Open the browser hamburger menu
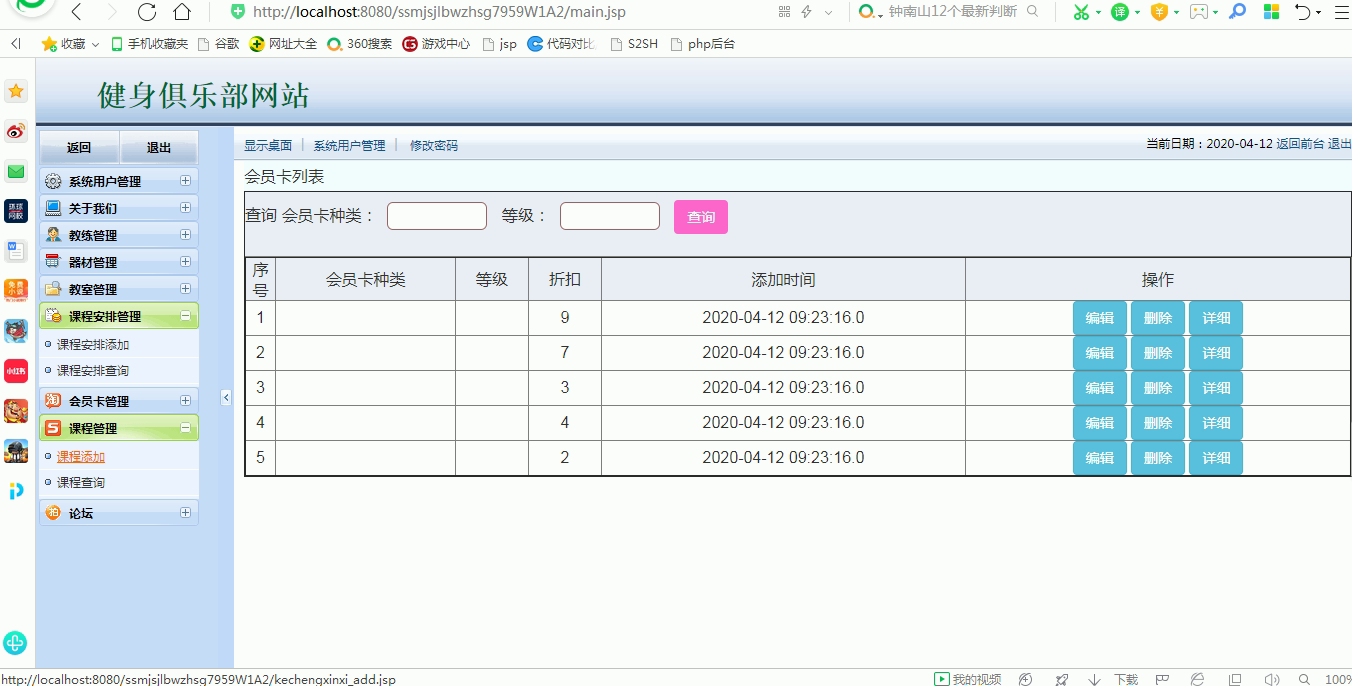 pos(1341,12)
